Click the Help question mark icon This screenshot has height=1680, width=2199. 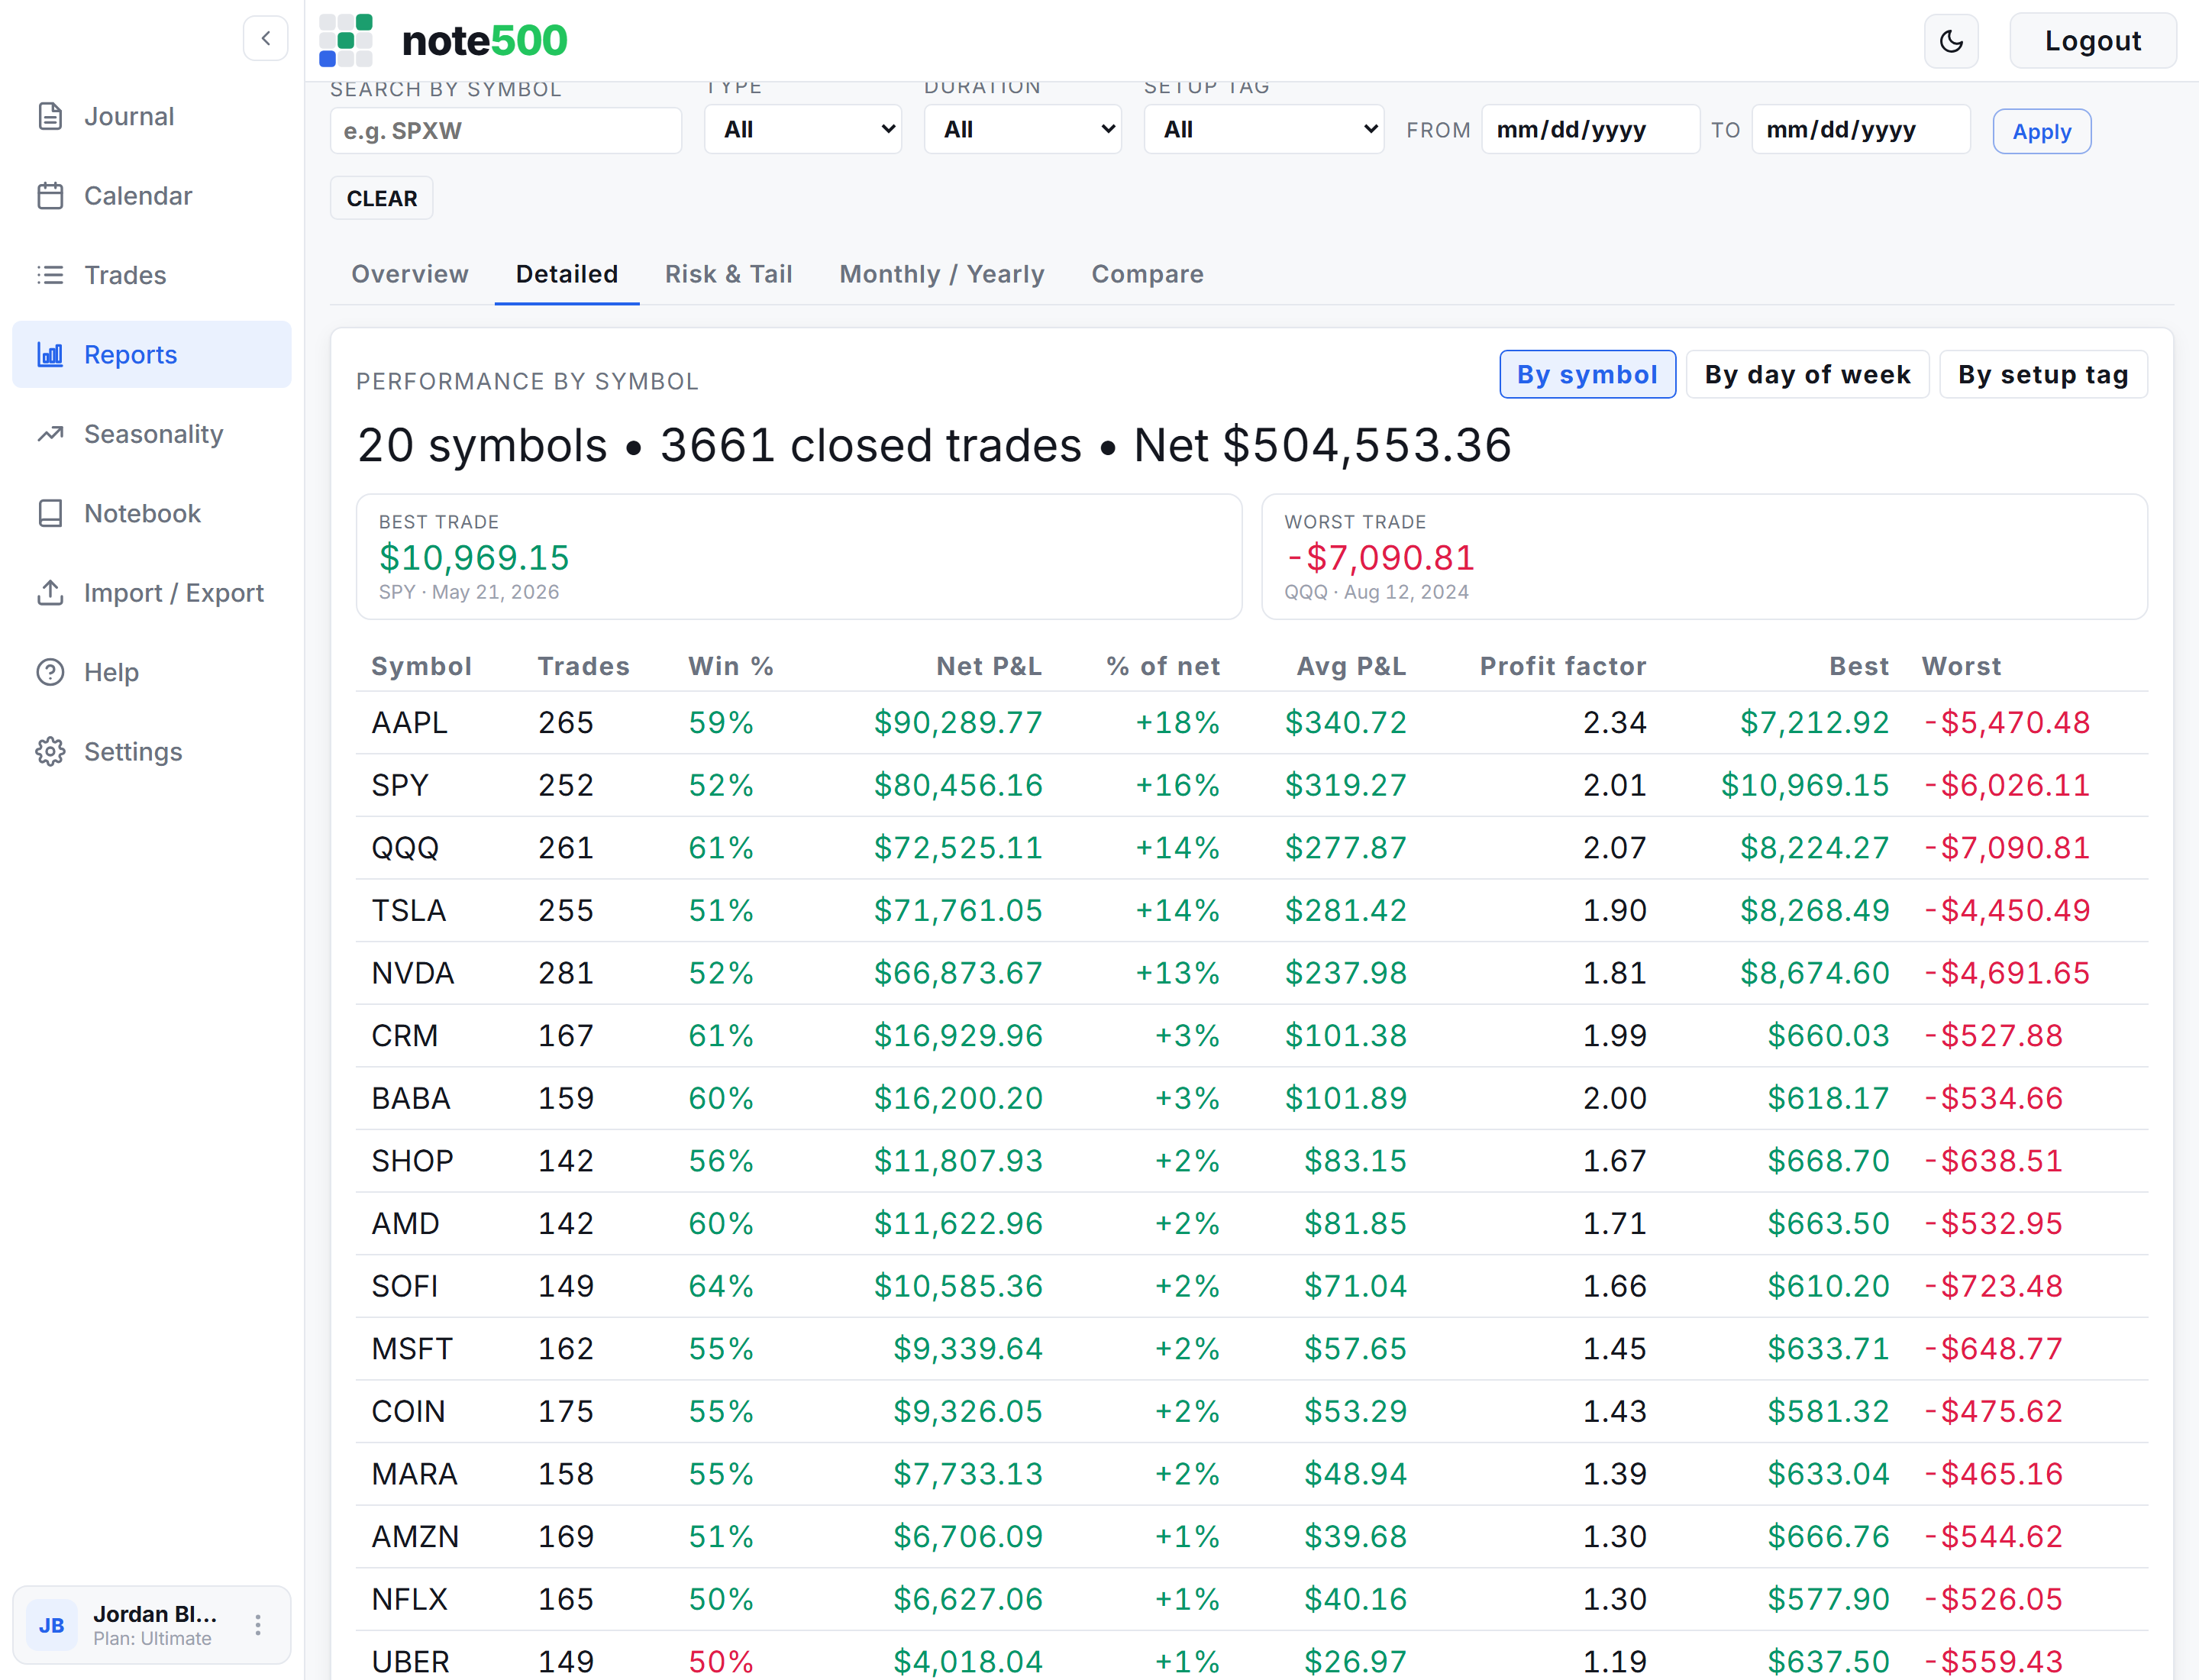(50, 672)
